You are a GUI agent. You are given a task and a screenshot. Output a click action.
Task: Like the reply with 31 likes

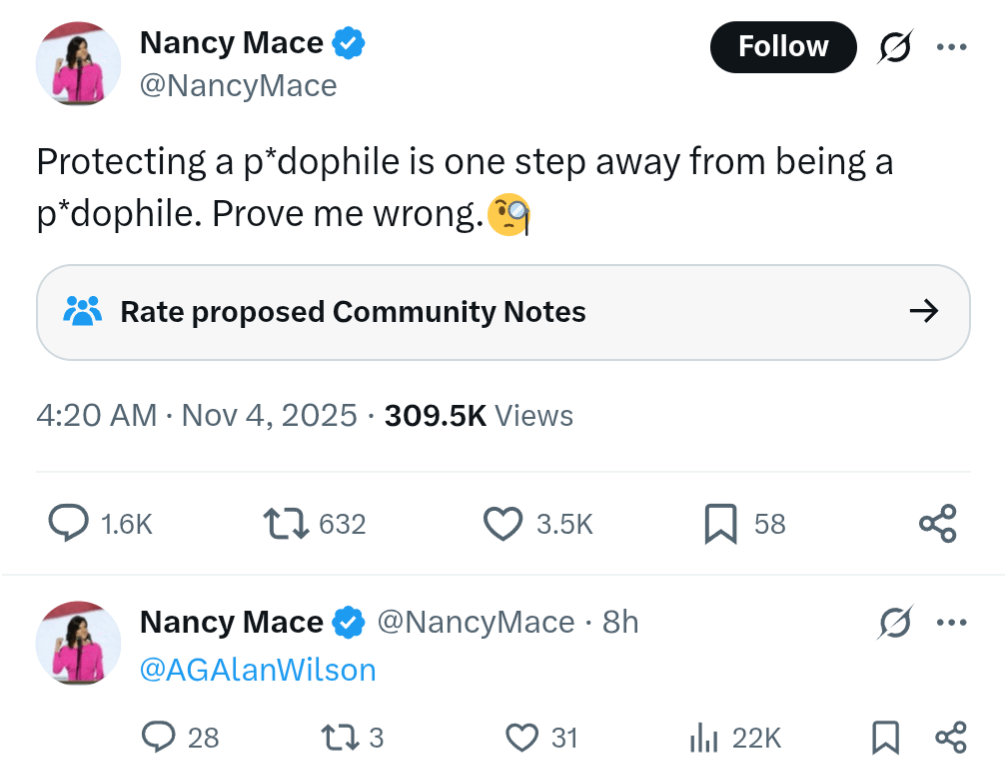coord(521,738)
